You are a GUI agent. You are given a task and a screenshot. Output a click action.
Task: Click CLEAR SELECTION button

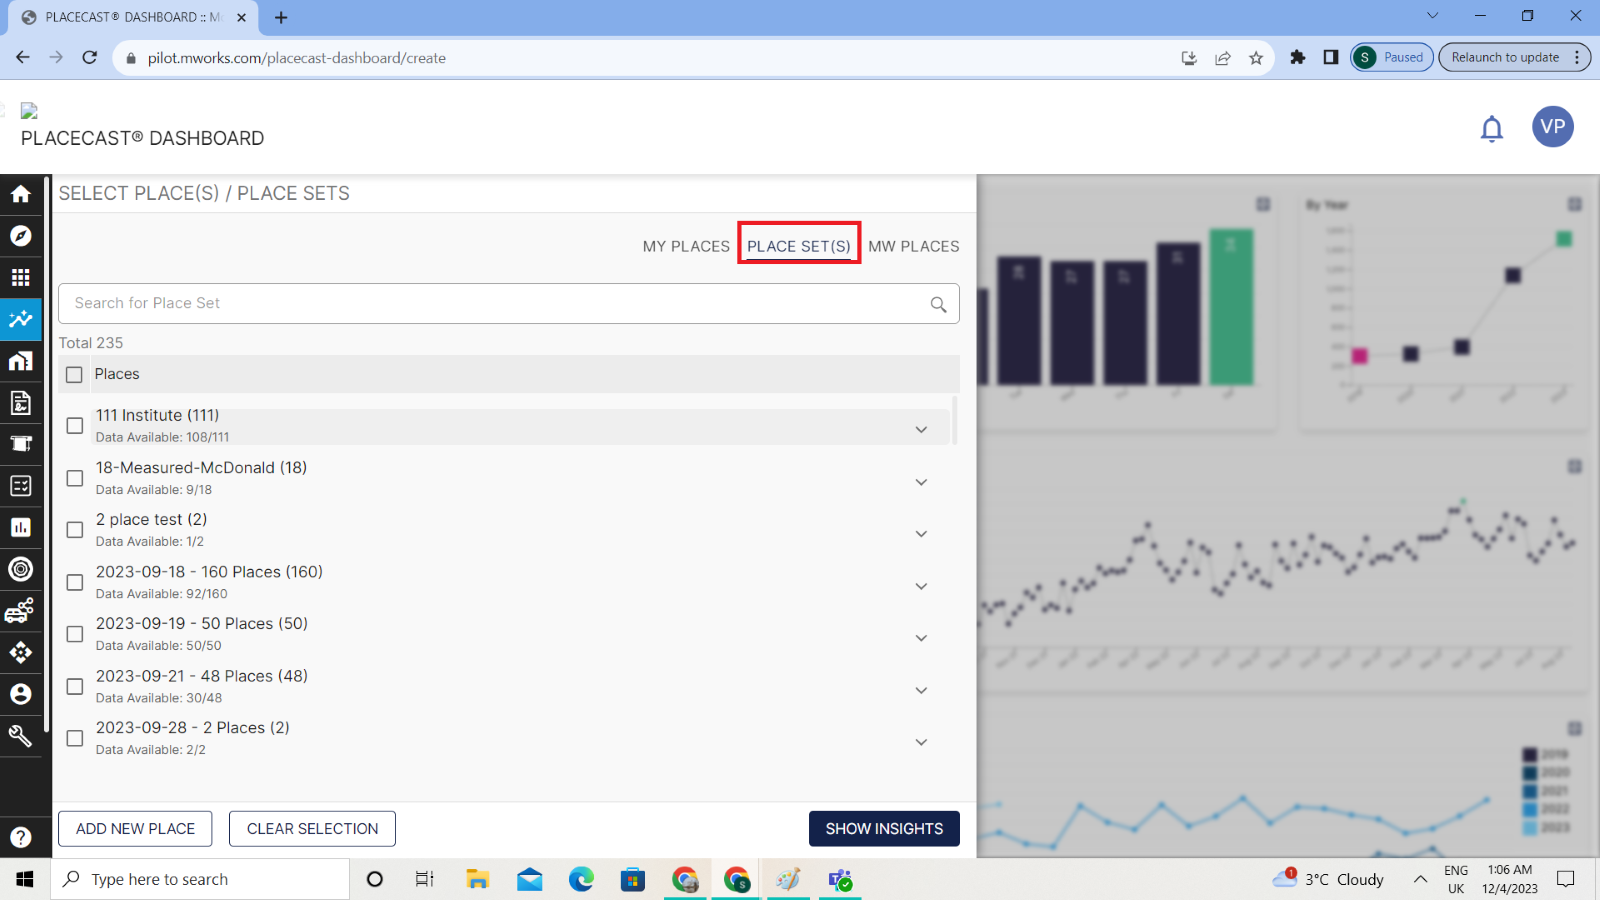pos(312,829)
